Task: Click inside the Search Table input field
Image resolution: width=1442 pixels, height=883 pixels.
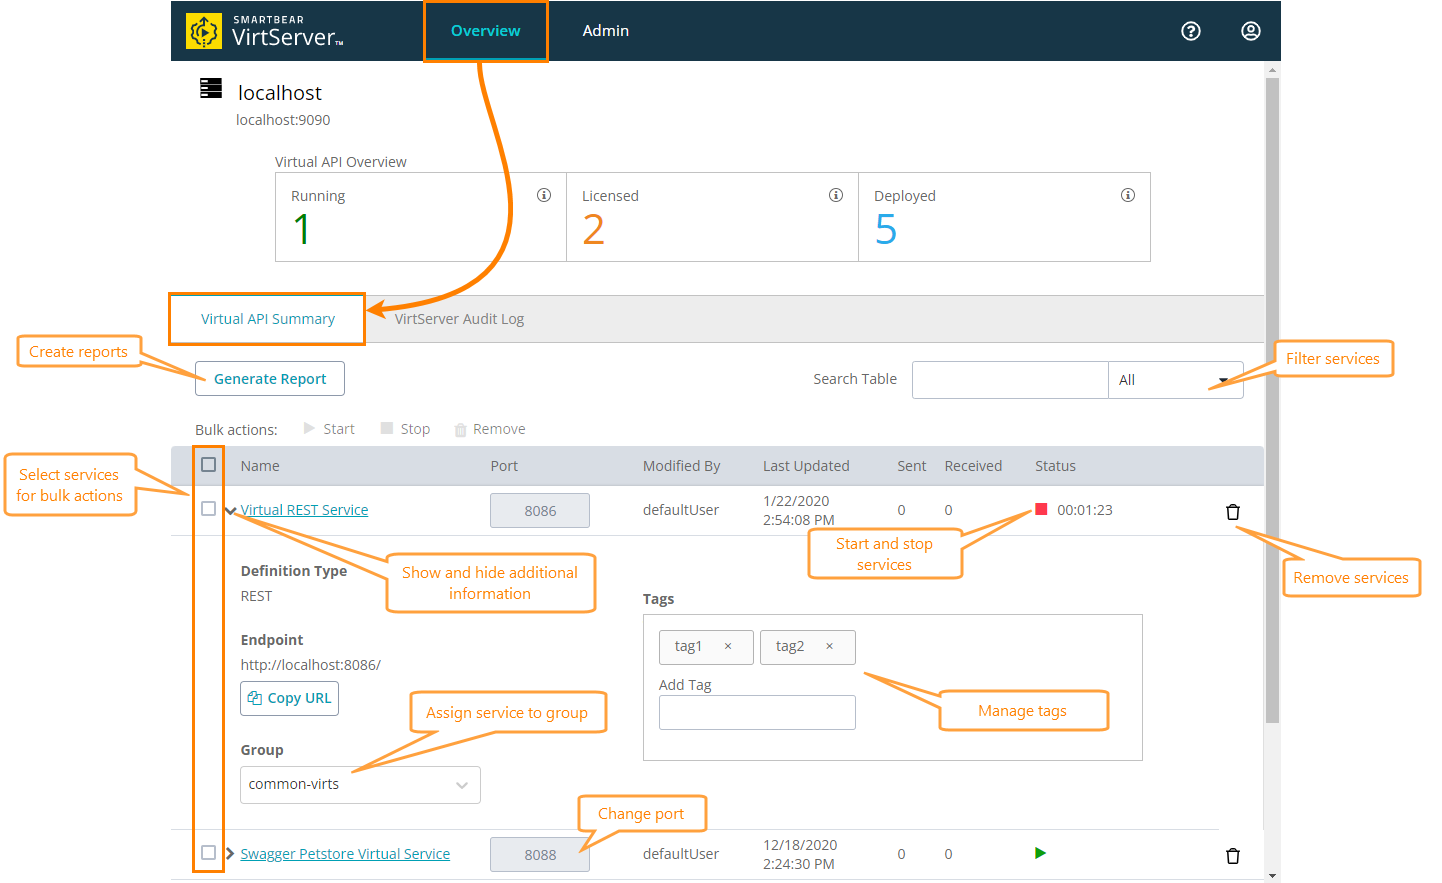Action: (1010, 379)
